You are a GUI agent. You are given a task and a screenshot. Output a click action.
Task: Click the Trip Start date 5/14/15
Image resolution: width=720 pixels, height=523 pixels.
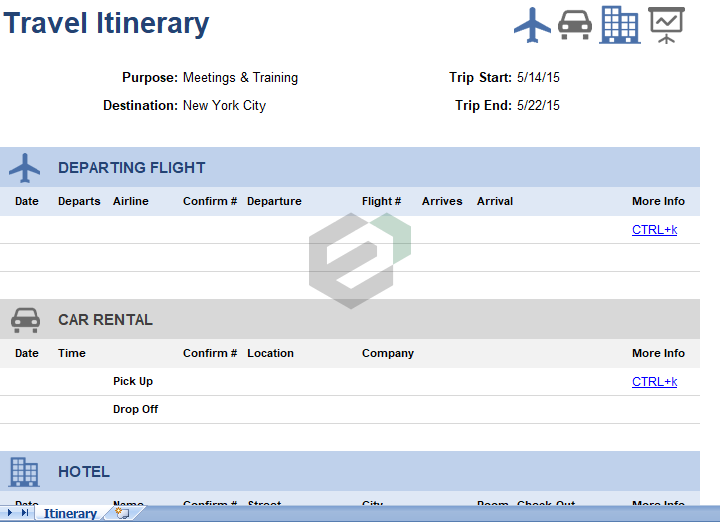click(x=538, y=78)
